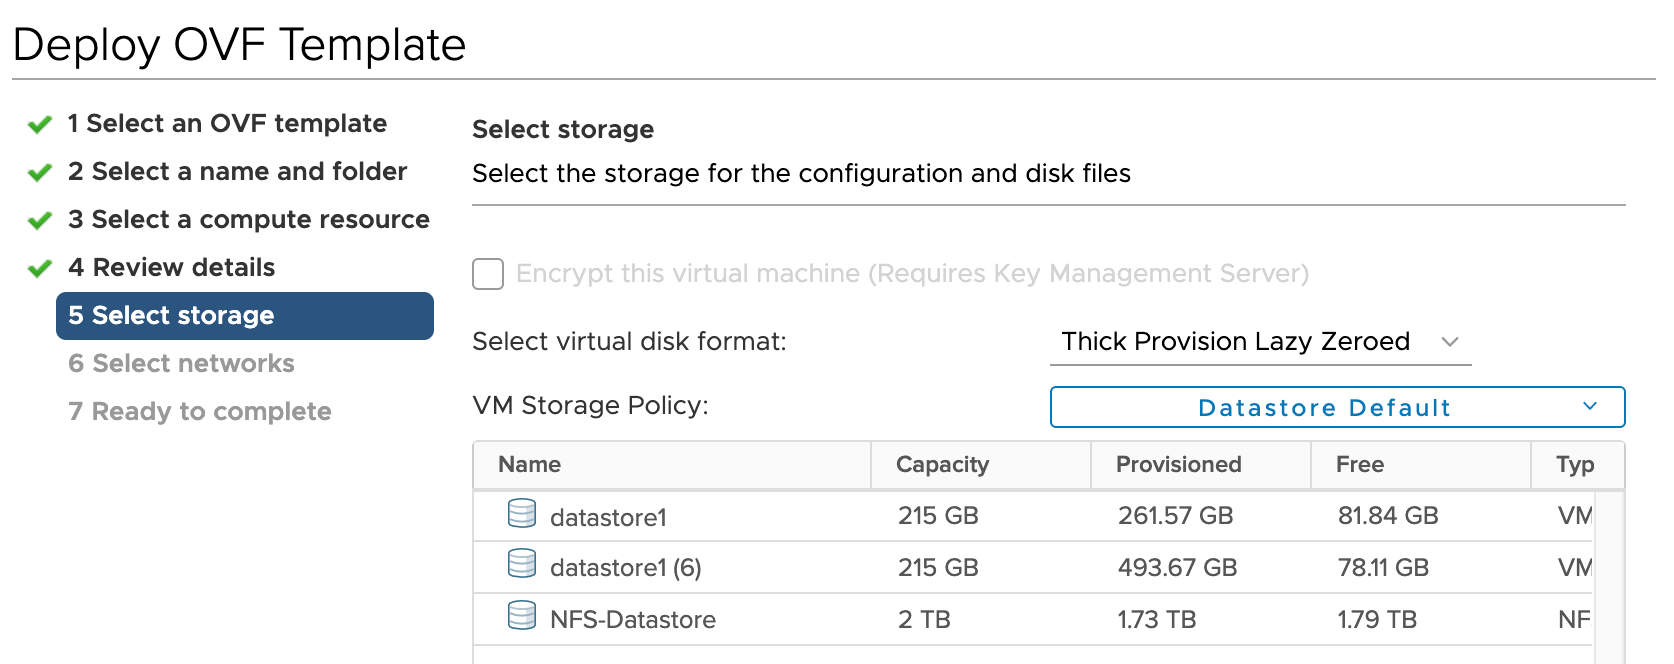Sort datastores by the Capacity column
Viewport: 1674px width, 664px height.
pyautogui.click(x=941, y=464)
